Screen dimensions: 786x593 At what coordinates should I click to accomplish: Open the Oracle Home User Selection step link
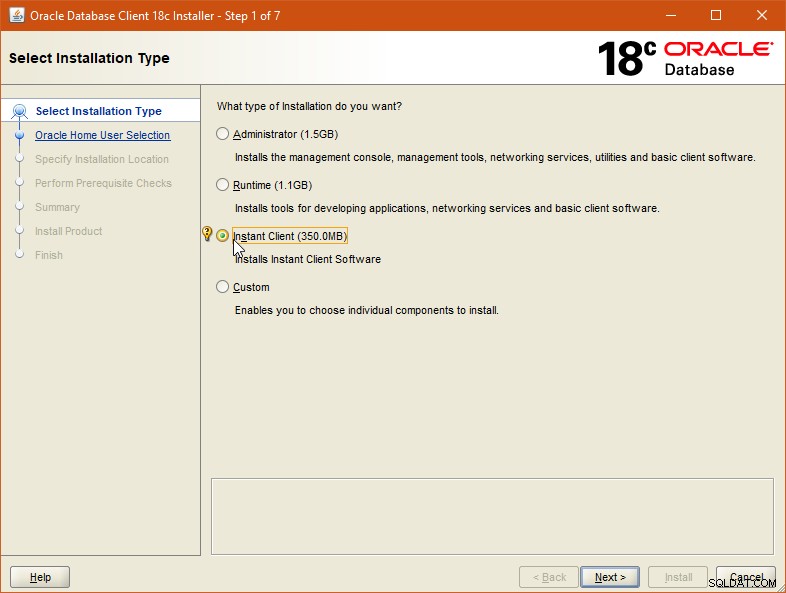tap(103, 135)
